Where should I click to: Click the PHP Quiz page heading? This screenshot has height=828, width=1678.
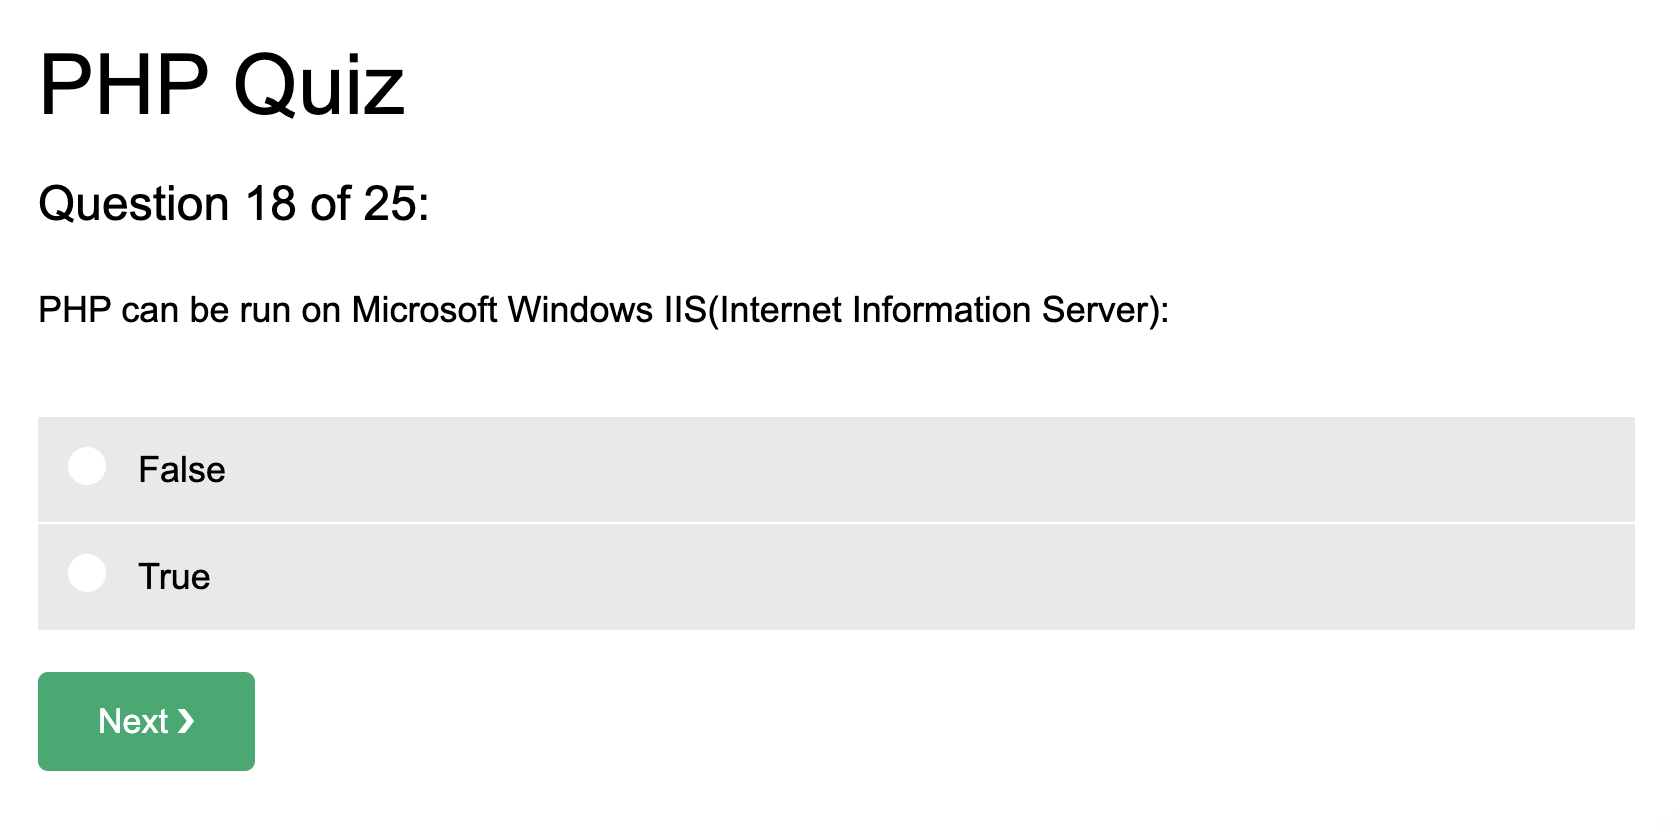click(x=222, y=85)
